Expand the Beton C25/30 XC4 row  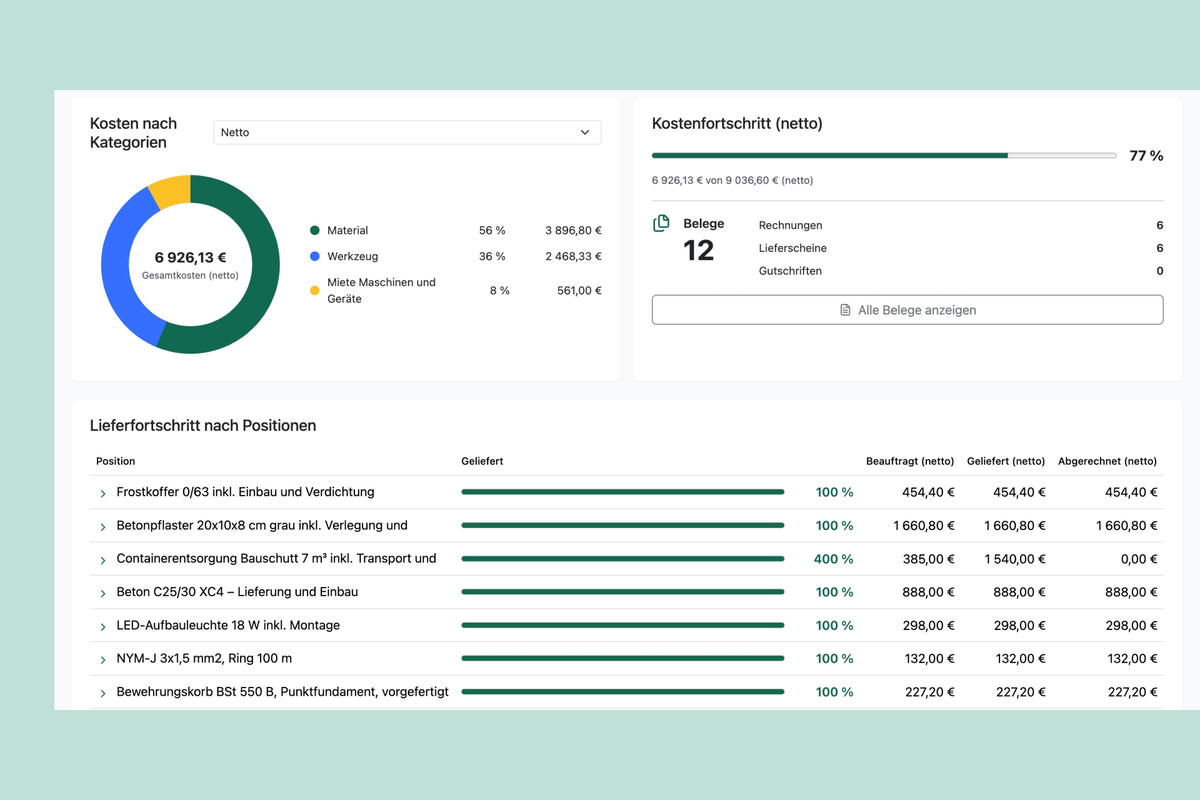[102, 593]
